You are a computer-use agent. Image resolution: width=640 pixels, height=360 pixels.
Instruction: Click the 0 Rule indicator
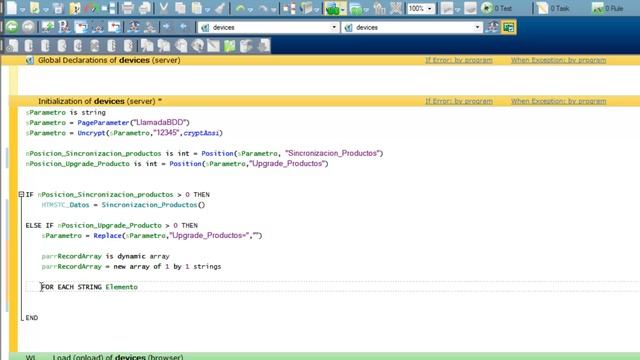(x=608, y=8)
